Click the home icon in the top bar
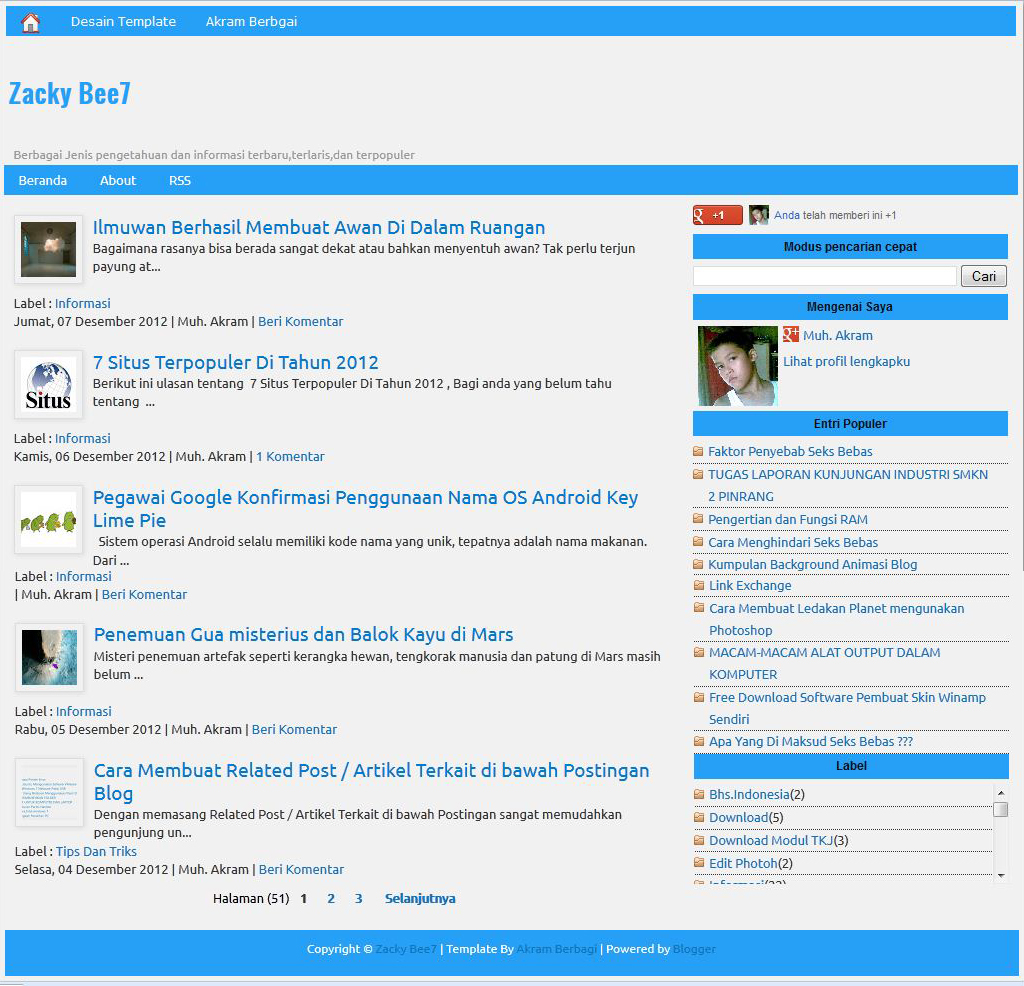Viewport: 1024px width, 986px height. 29,20
